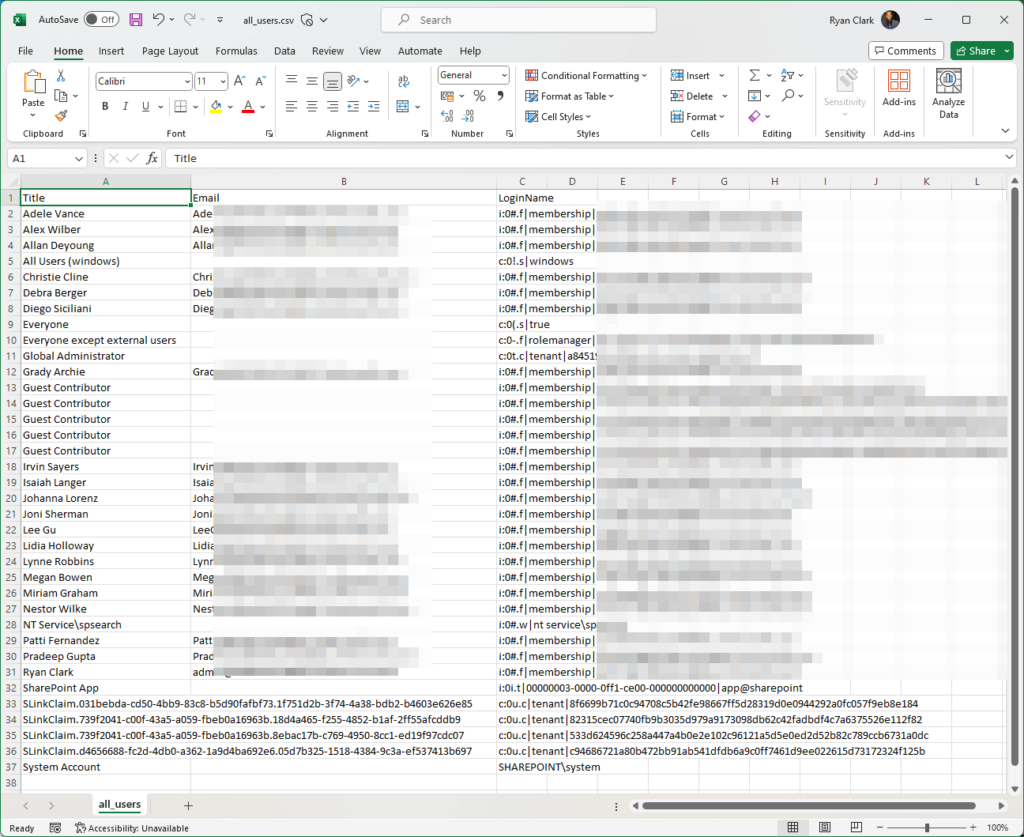Screen dimensions: 1024x837
Task: Click the Find and Select magnifier
Action: tap(788, 95)
